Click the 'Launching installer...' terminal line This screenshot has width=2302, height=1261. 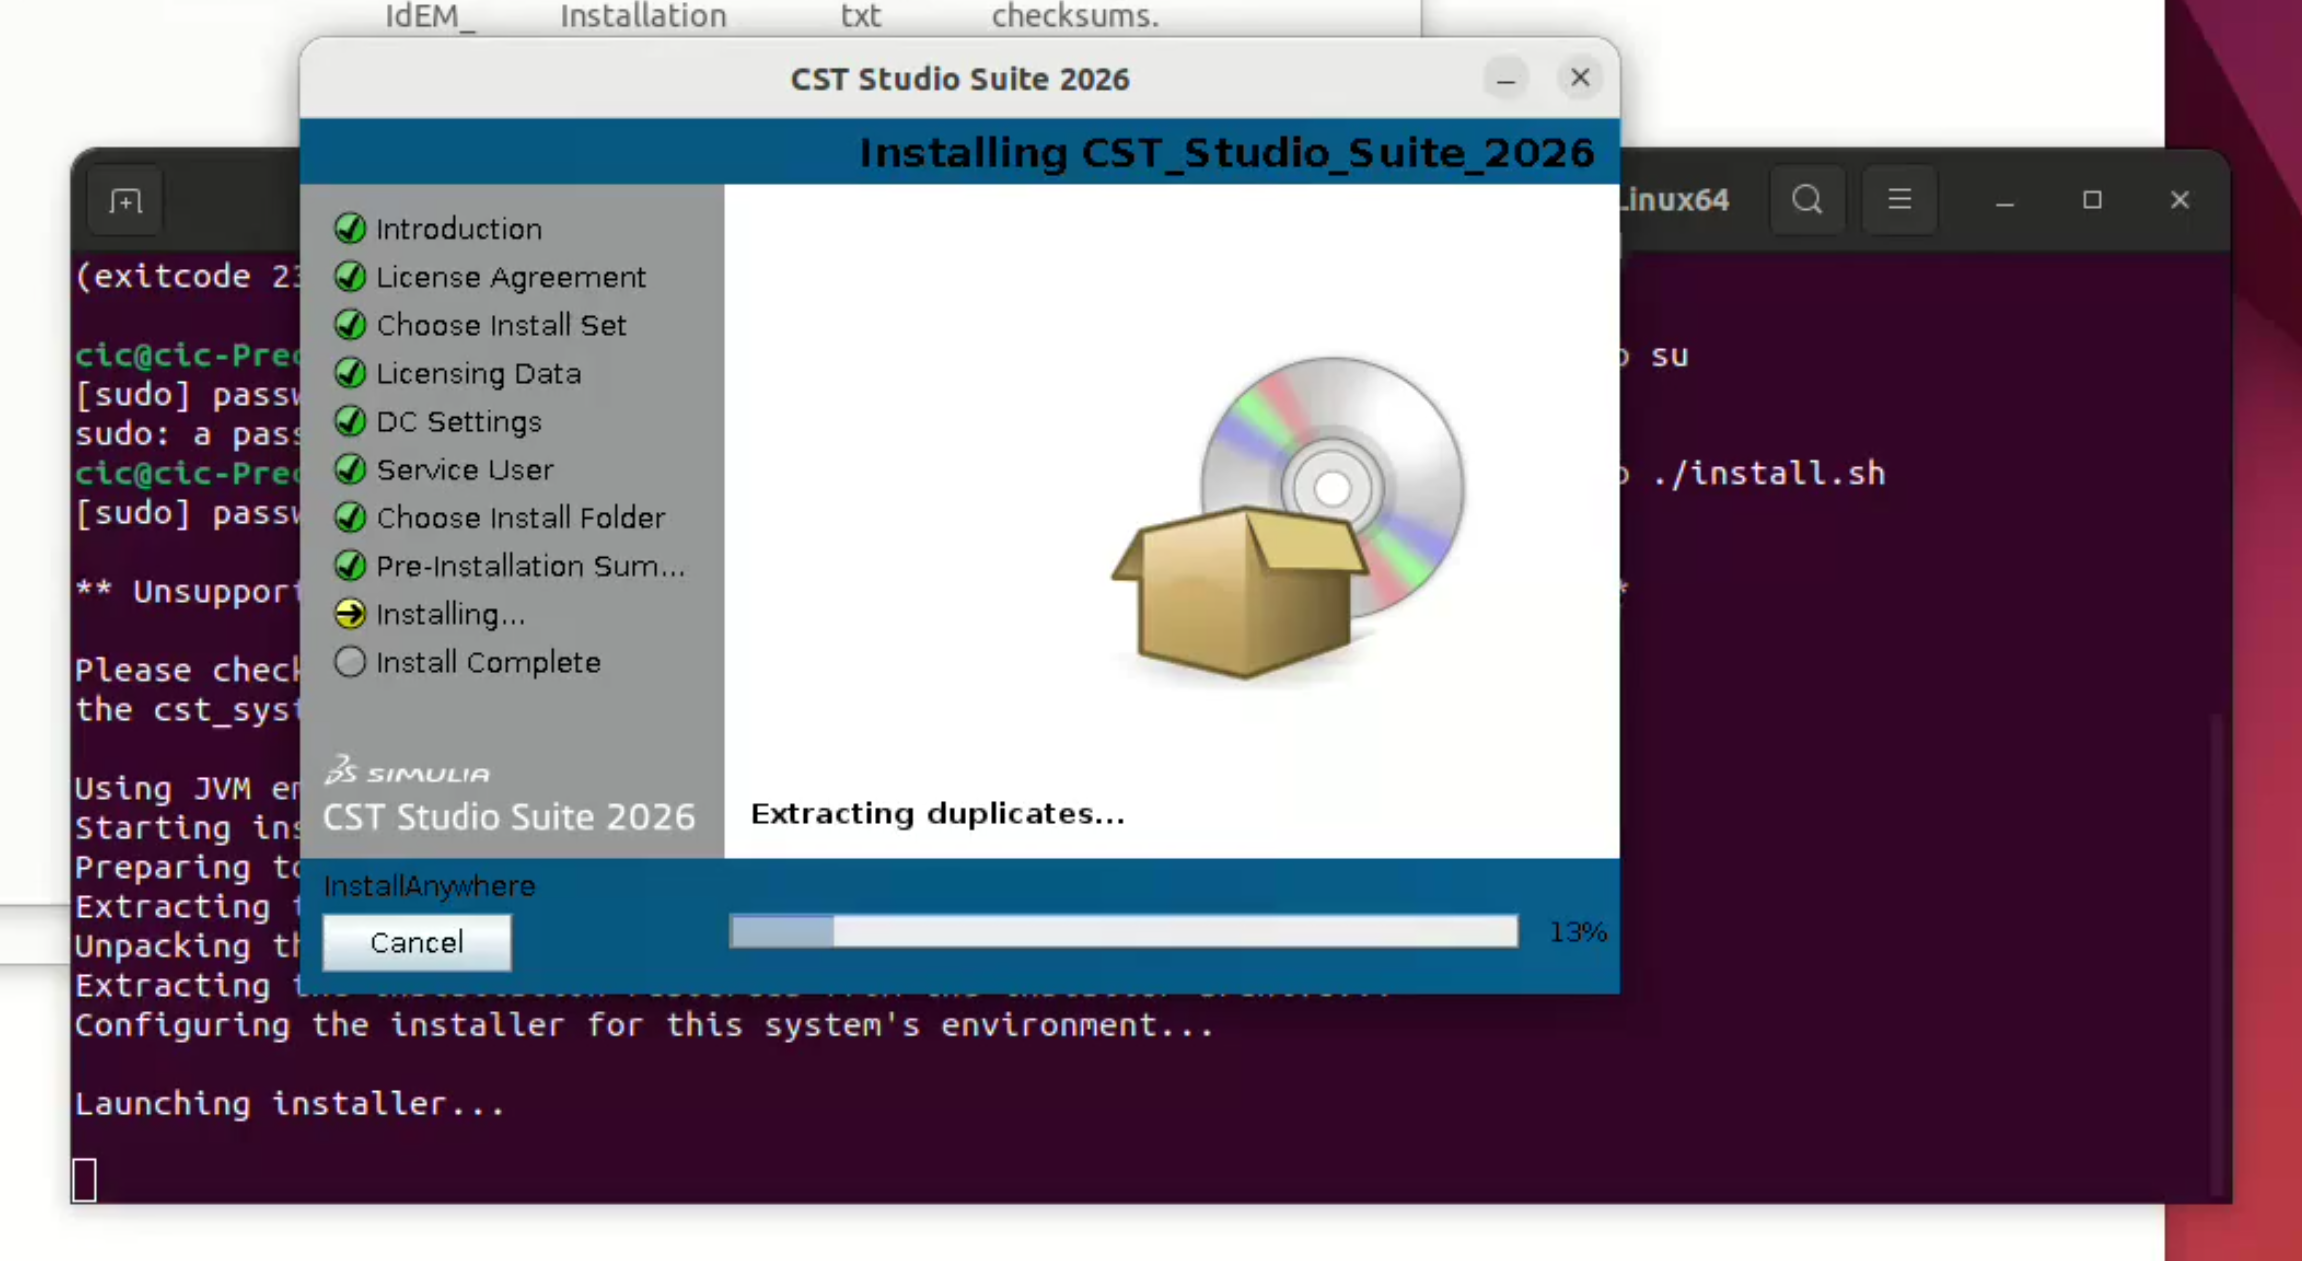pyautogui.click(x=289, y=1103)
